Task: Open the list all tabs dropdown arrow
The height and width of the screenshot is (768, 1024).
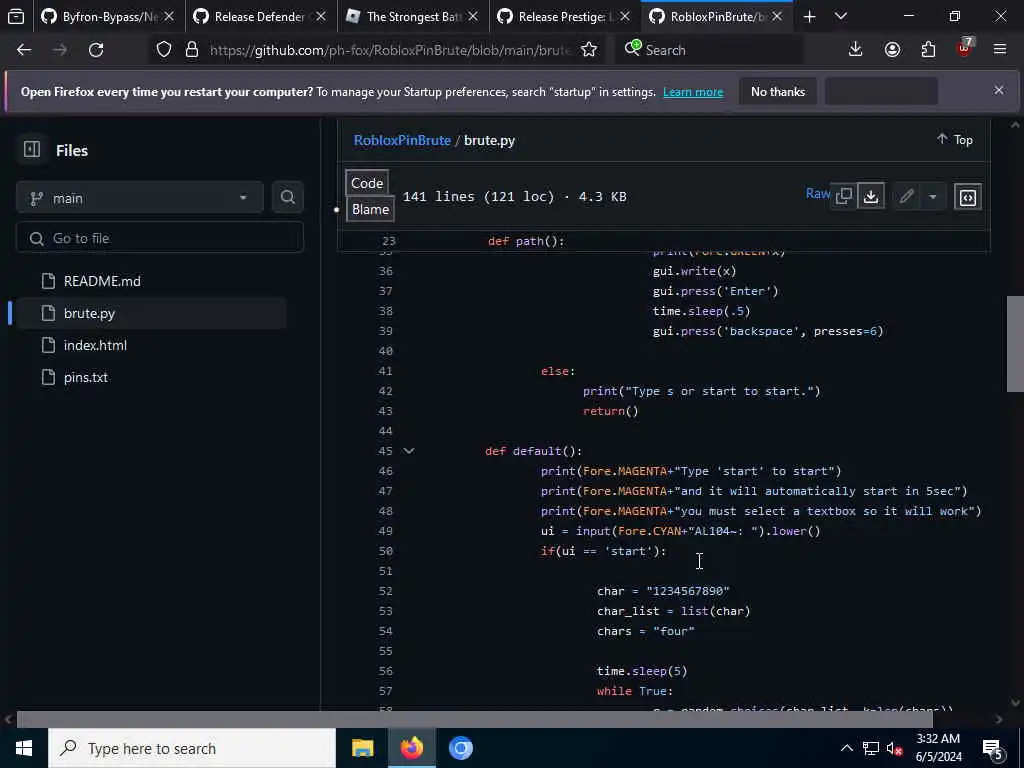Action: [841, 16]
